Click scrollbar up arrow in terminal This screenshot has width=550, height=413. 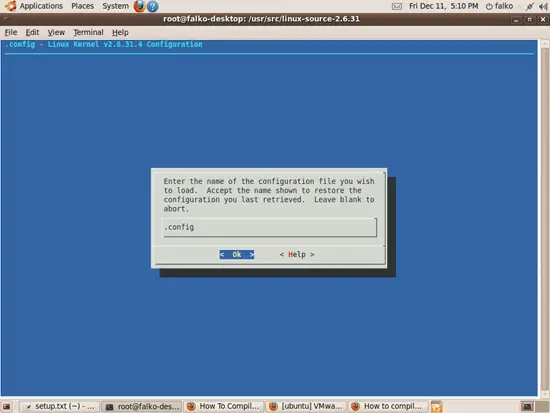(544, 44)
